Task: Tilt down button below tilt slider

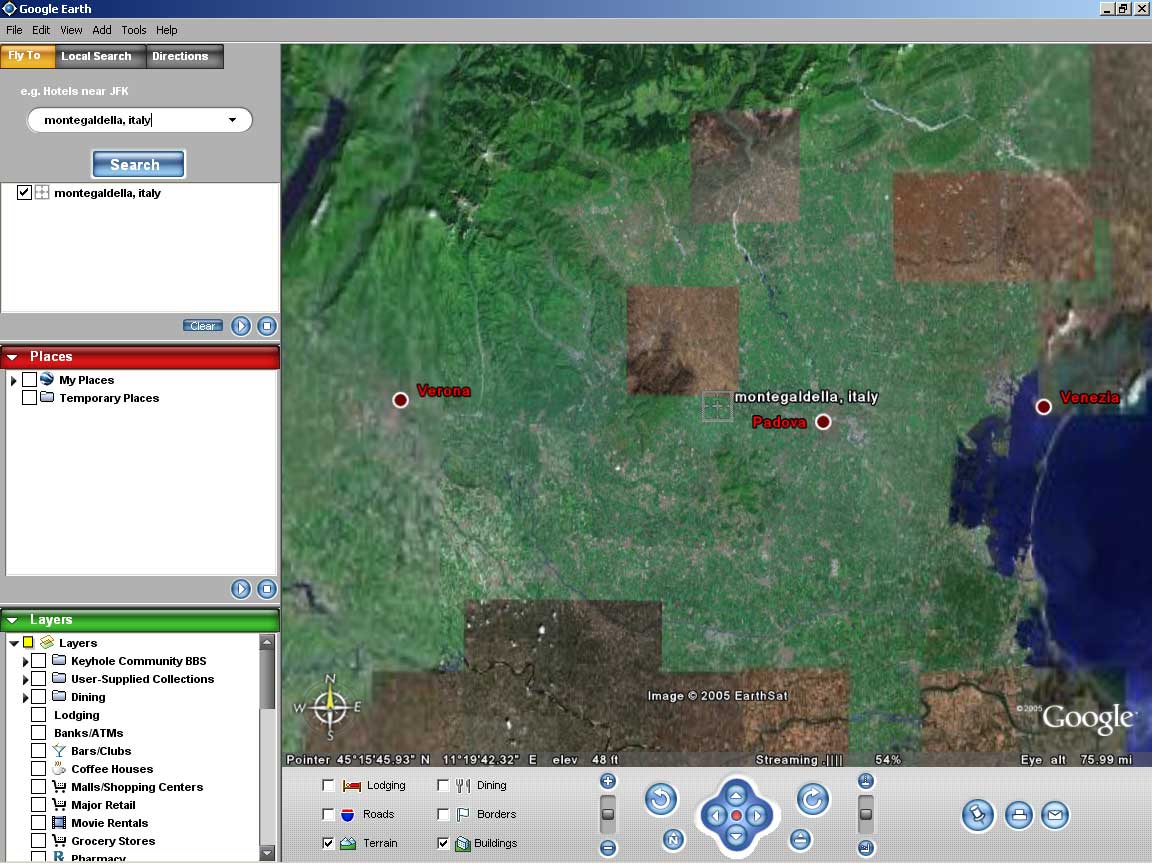Action: (865, 848)
